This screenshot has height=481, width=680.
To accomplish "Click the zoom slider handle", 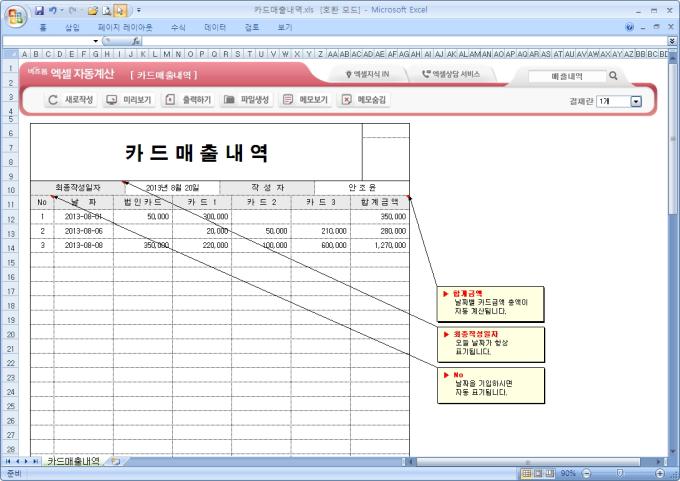I will coord(620,473).
